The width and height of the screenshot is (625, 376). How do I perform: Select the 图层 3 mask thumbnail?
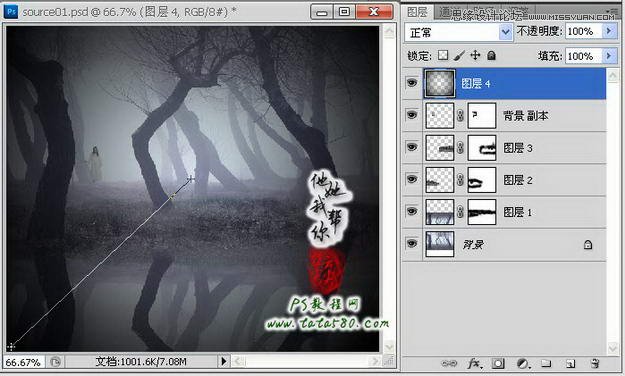pos(482,148)
